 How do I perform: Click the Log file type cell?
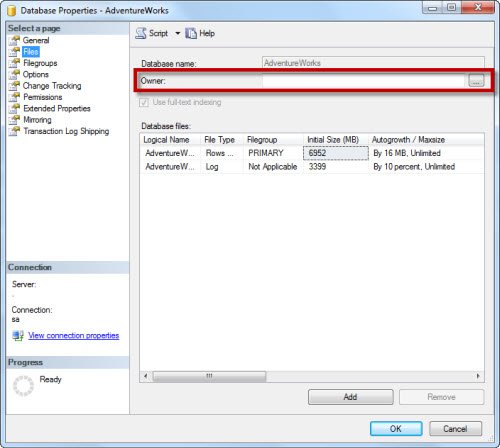[222, 167]
